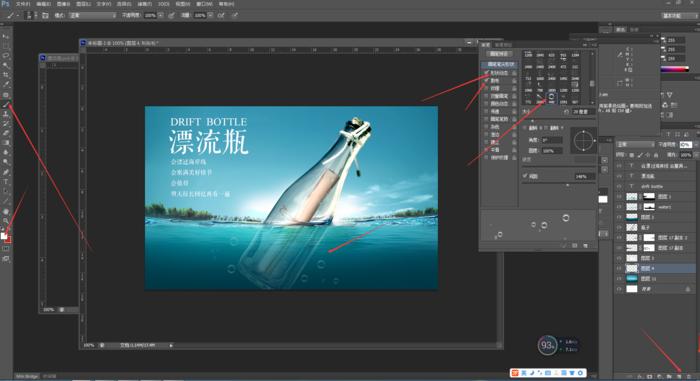Click the brush size pixel value field
The image size is (700, 381).
583,112
